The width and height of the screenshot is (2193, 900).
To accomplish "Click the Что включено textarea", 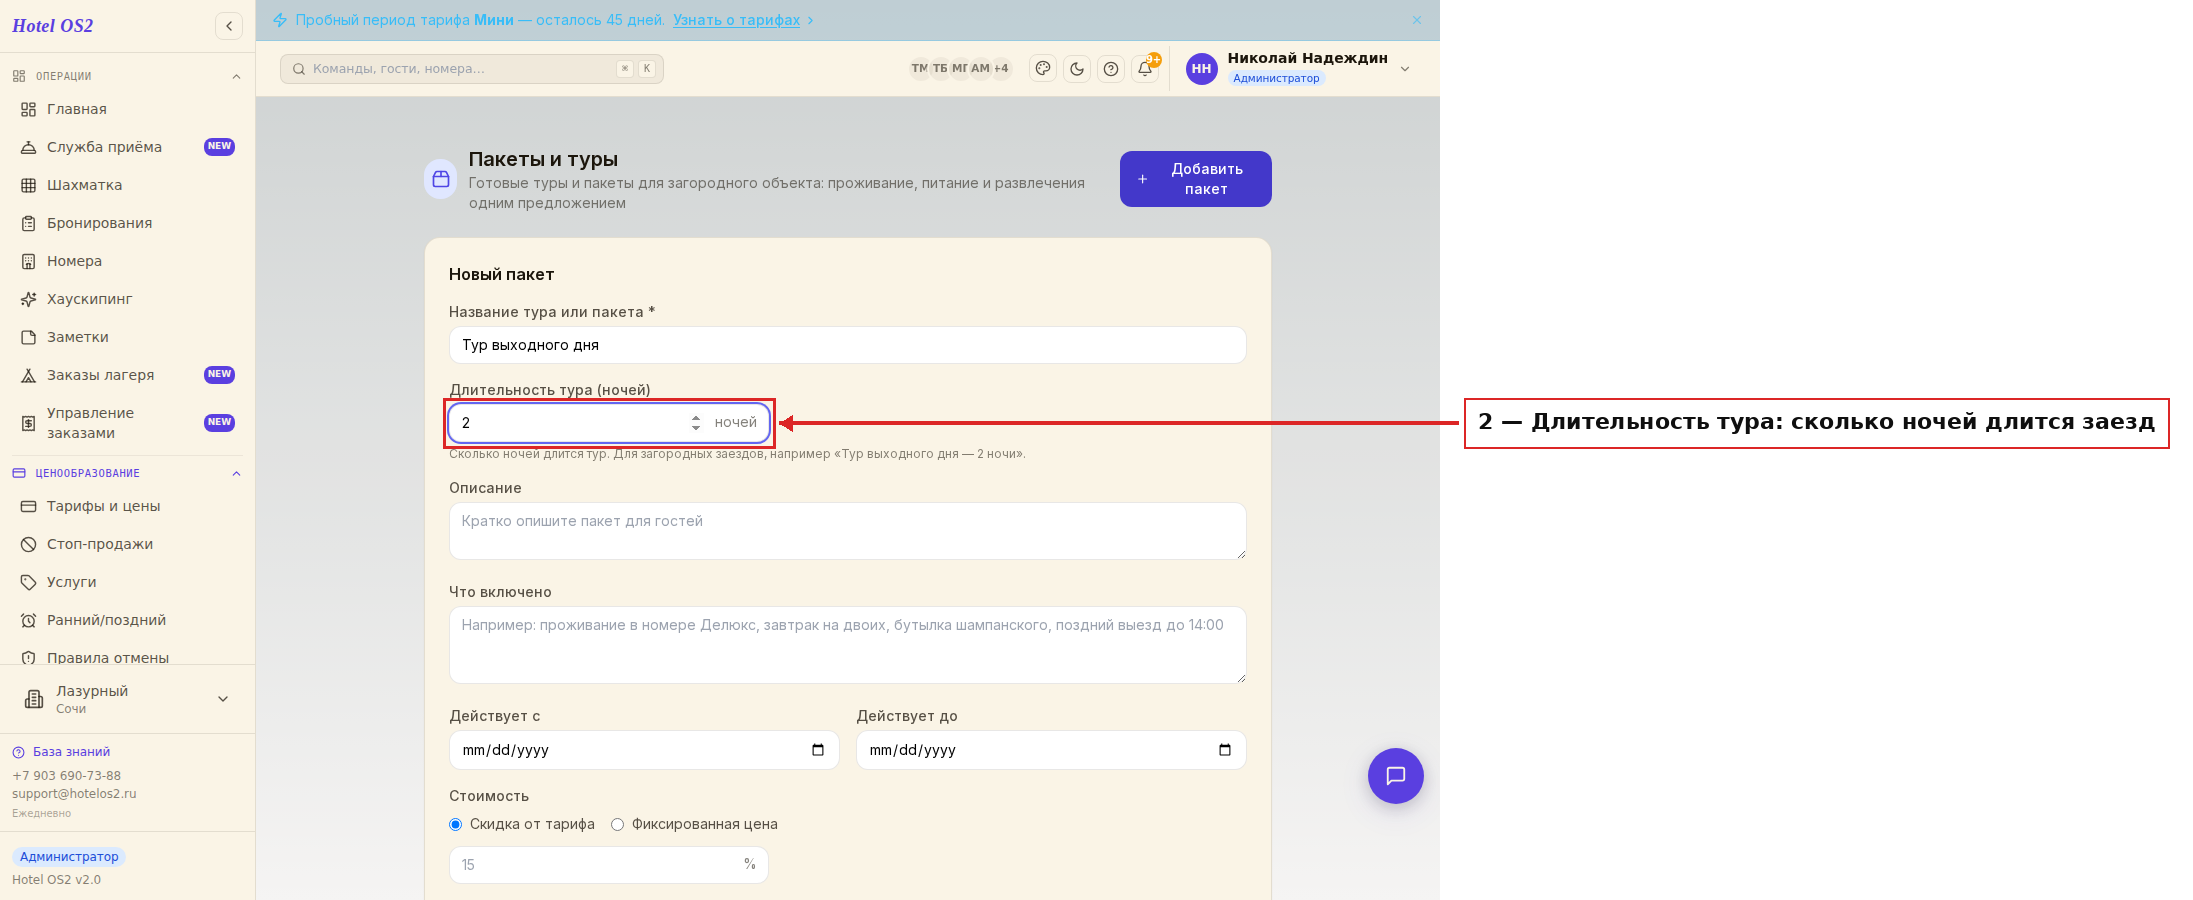I will coord(848,645).
